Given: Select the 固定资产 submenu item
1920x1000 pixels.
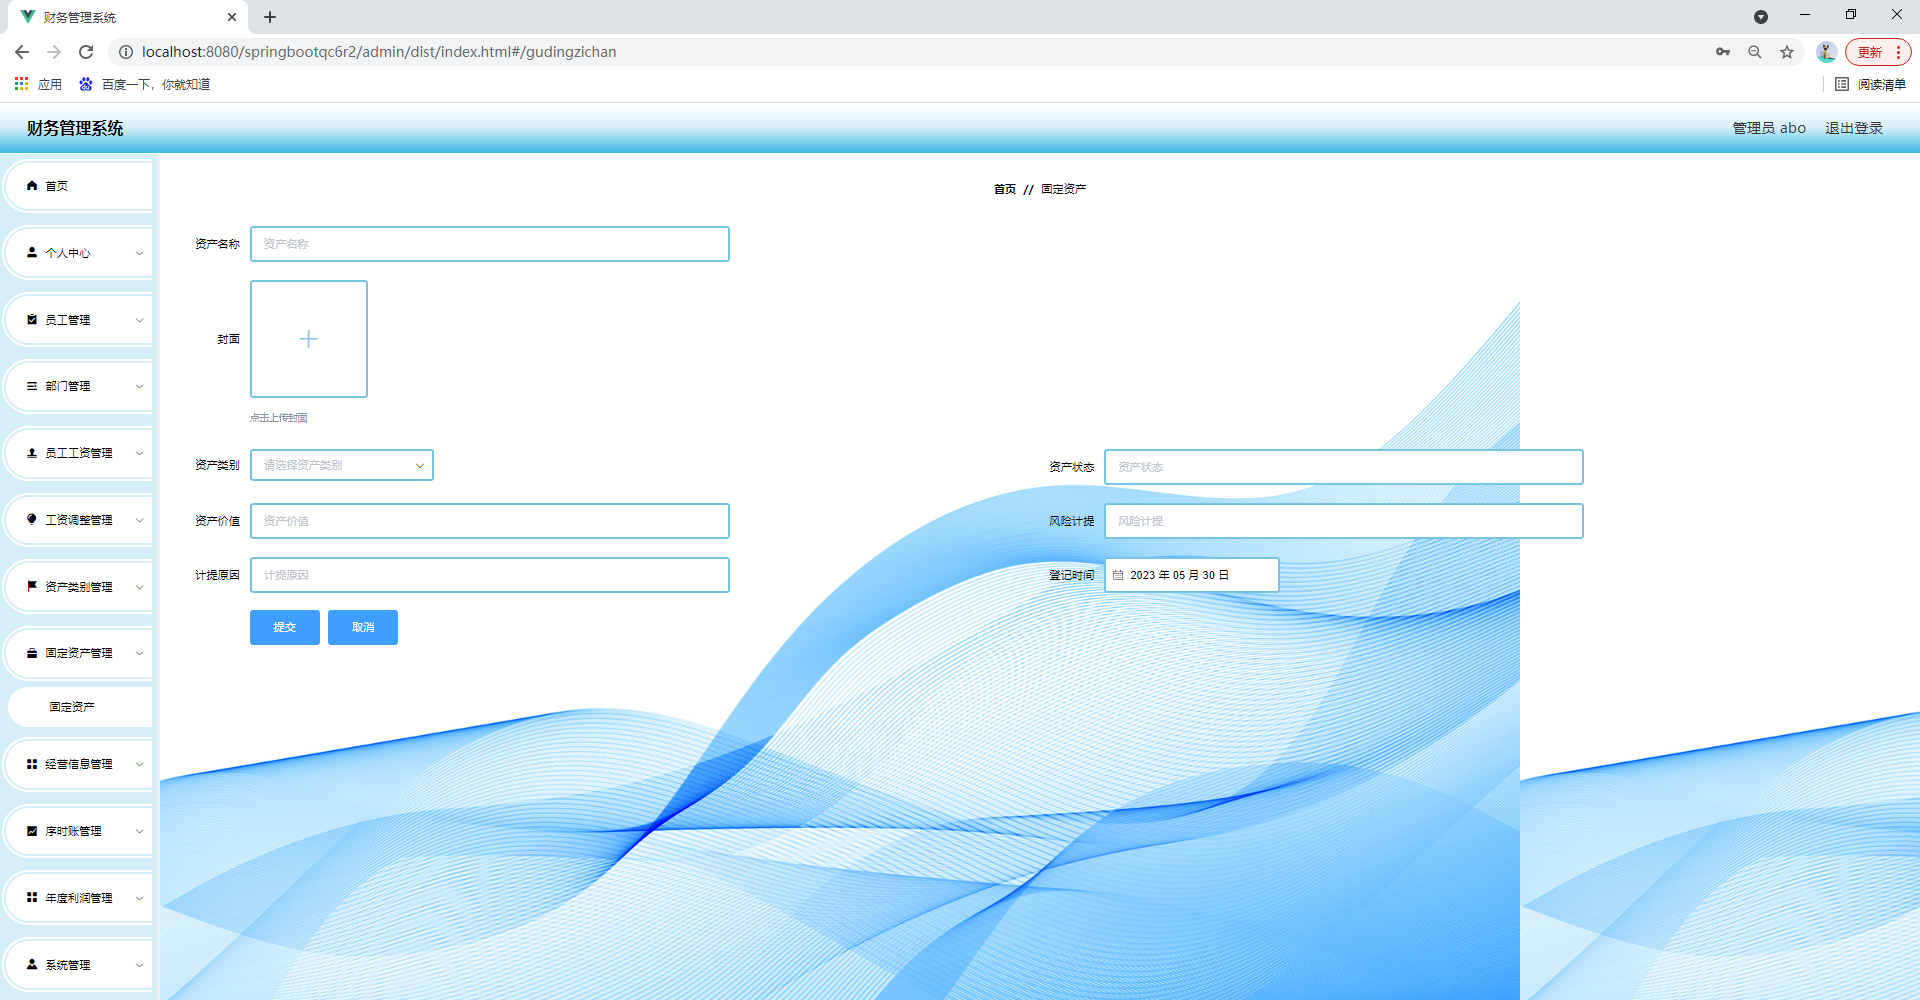Looking at the screenshot, I should pyautogui.click(x=80, y=707).
